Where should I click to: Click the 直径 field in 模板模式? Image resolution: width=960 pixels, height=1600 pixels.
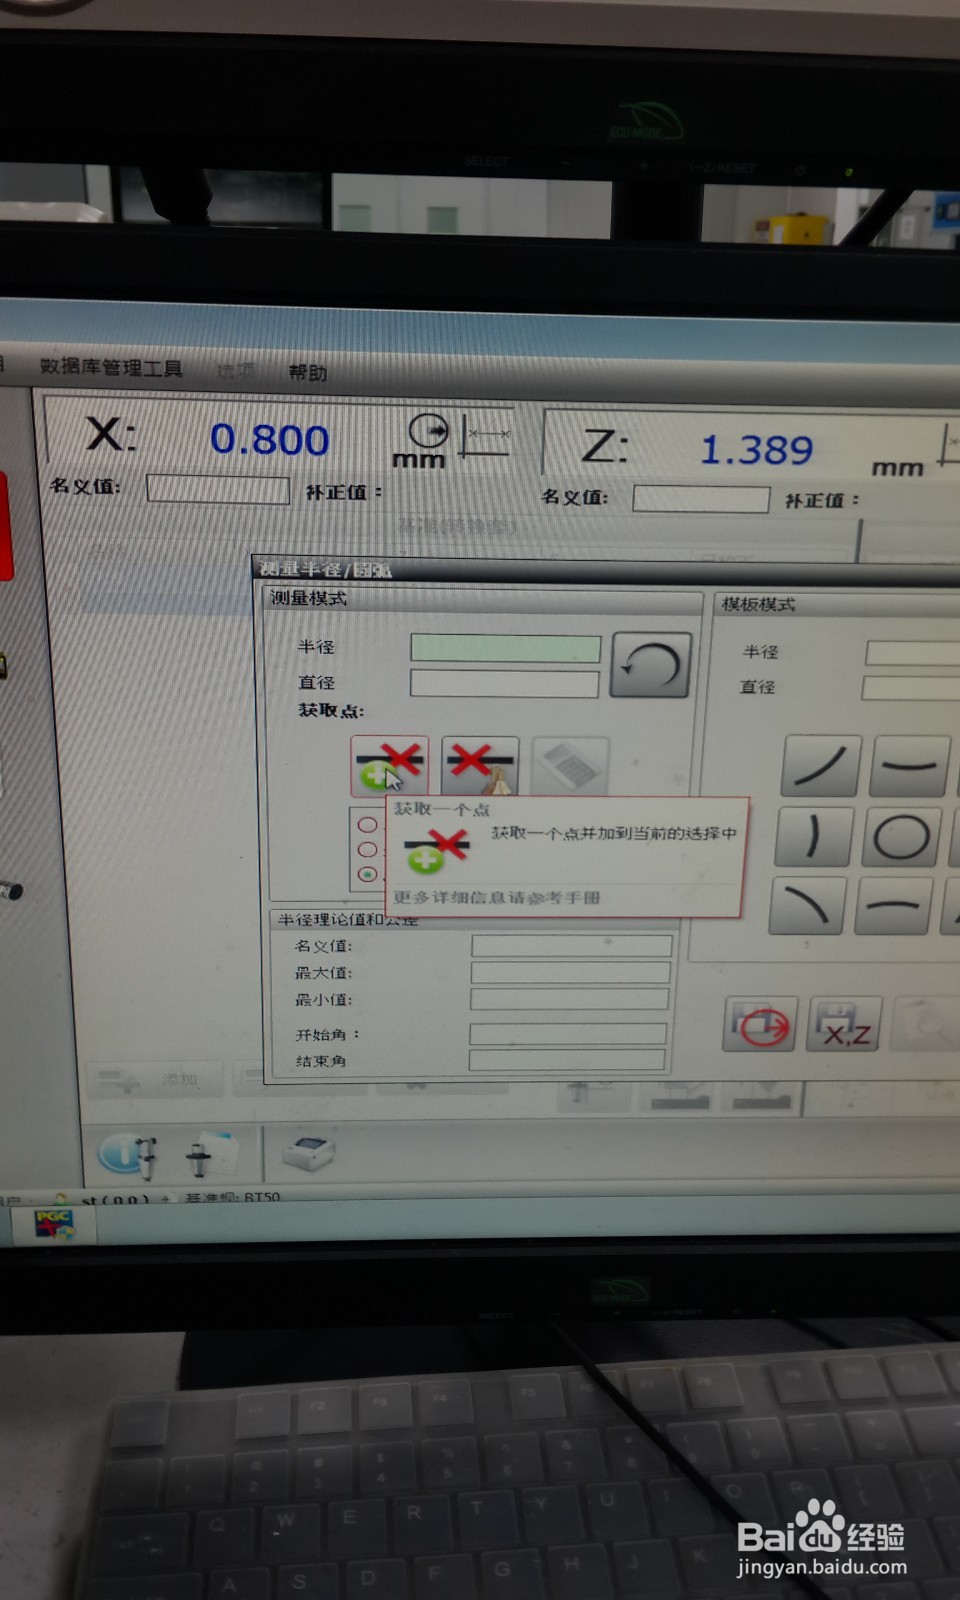[910, 688]
